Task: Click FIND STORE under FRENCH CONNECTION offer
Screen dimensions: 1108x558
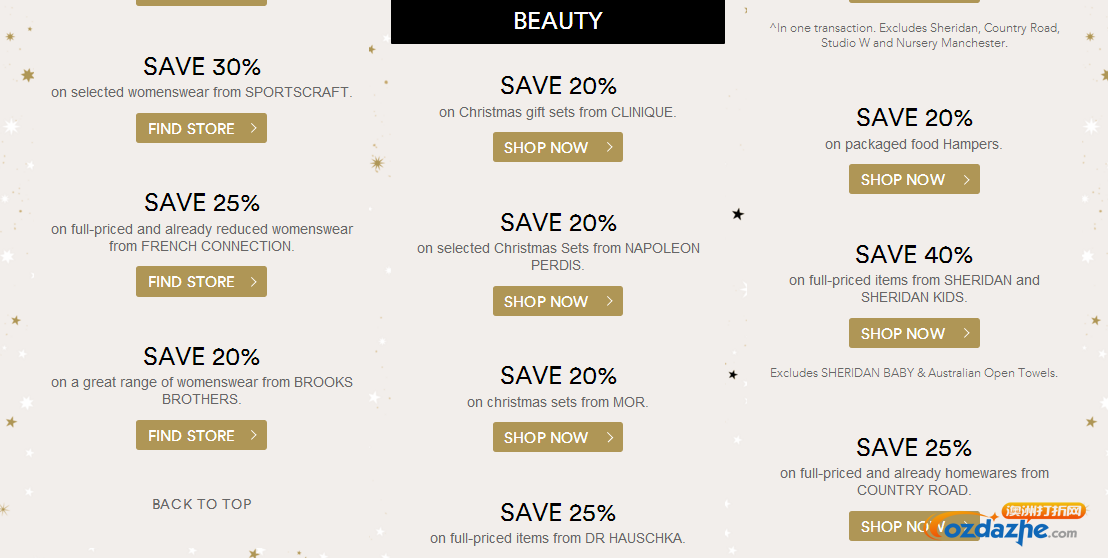Action: [x=201, y=281]
